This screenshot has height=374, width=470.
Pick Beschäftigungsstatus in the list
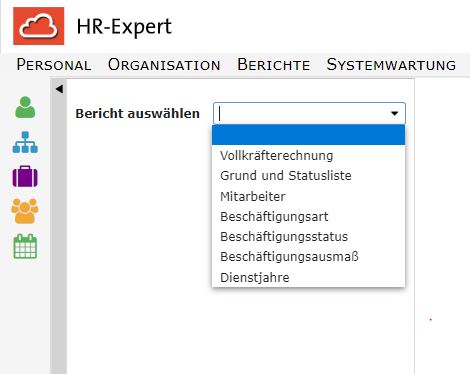pos(308,237)
